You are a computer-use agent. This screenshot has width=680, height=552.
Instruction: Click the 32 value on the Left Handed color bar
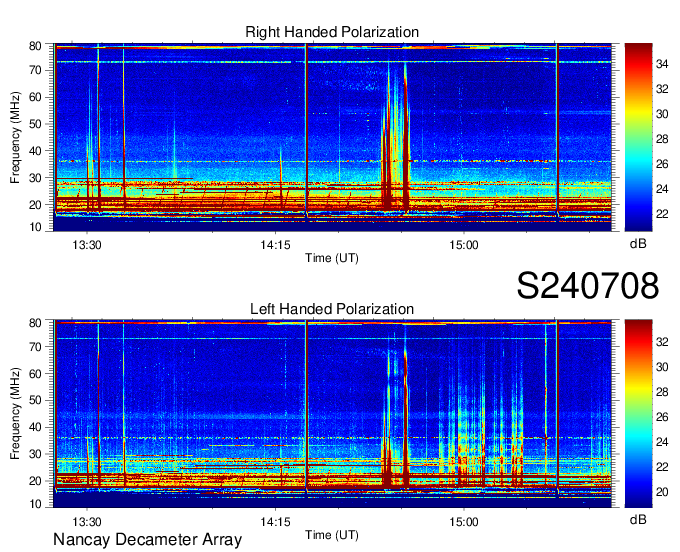coord(662,342)
